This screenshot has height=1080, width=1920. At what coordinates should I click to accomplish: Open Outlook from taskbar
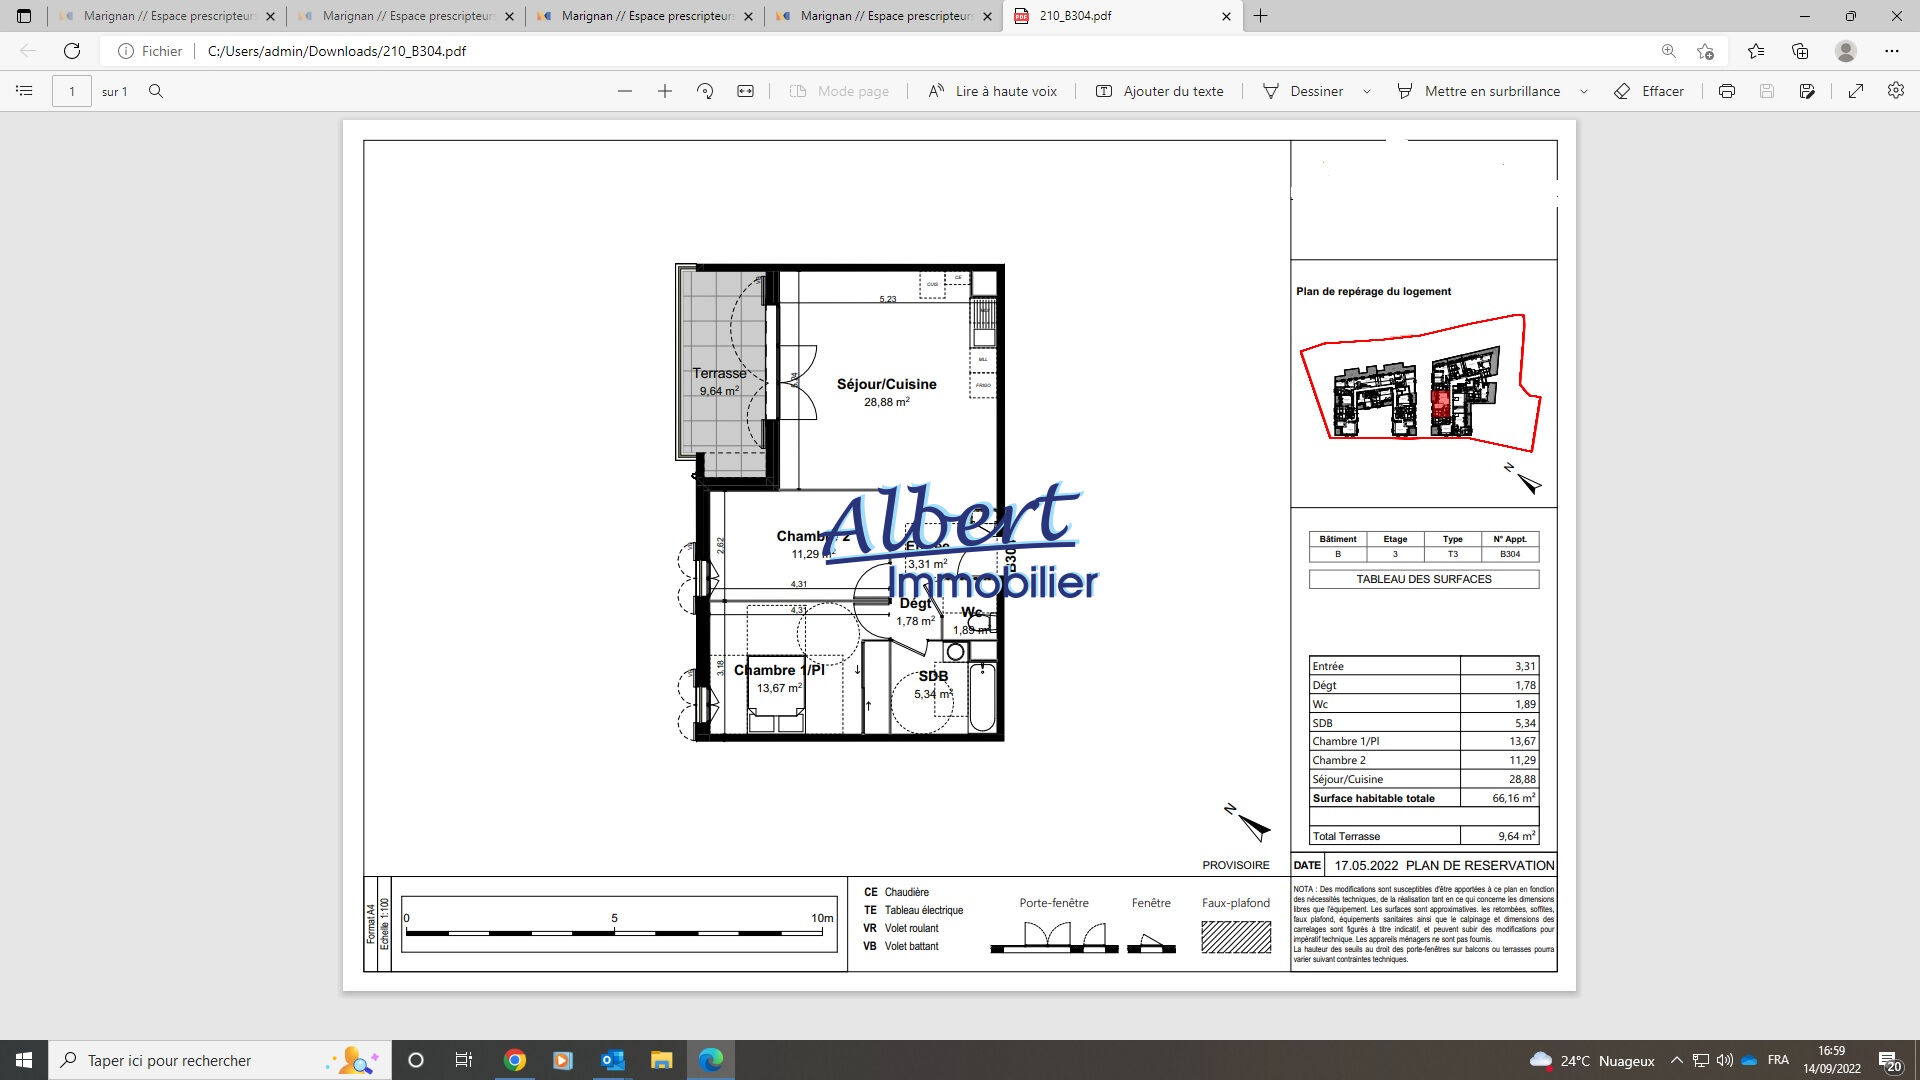pyautogui.click(x=613, y=1060)
